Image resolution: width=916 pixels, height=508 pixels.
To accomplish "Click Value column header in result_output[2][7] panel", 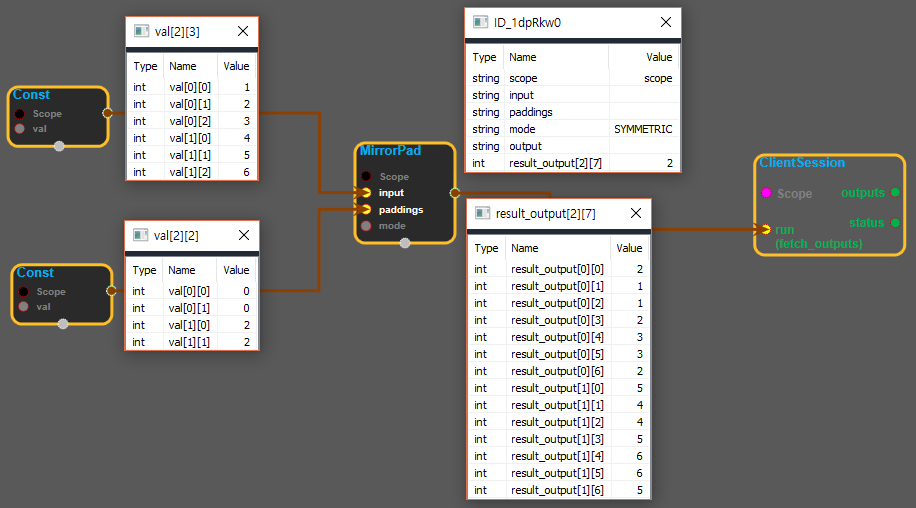I will point(629,248).
